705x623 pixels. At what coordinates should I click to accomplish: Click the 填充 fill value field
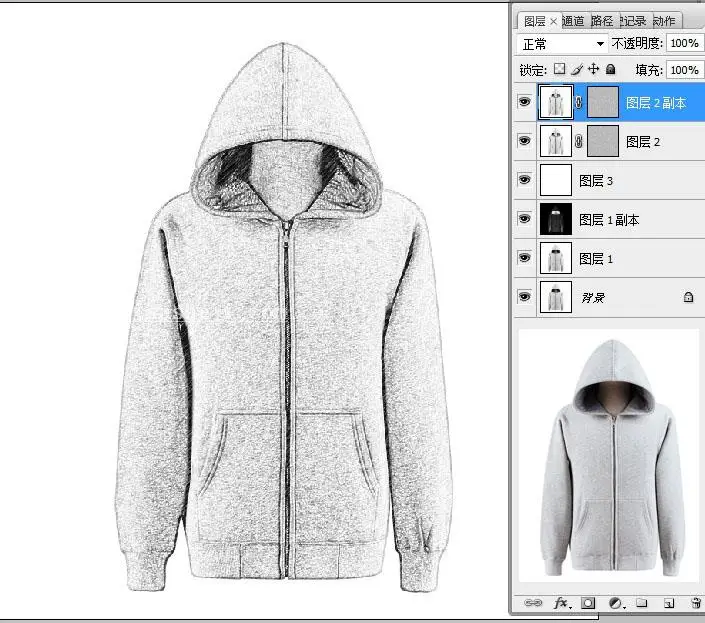(x=684, y=70)
